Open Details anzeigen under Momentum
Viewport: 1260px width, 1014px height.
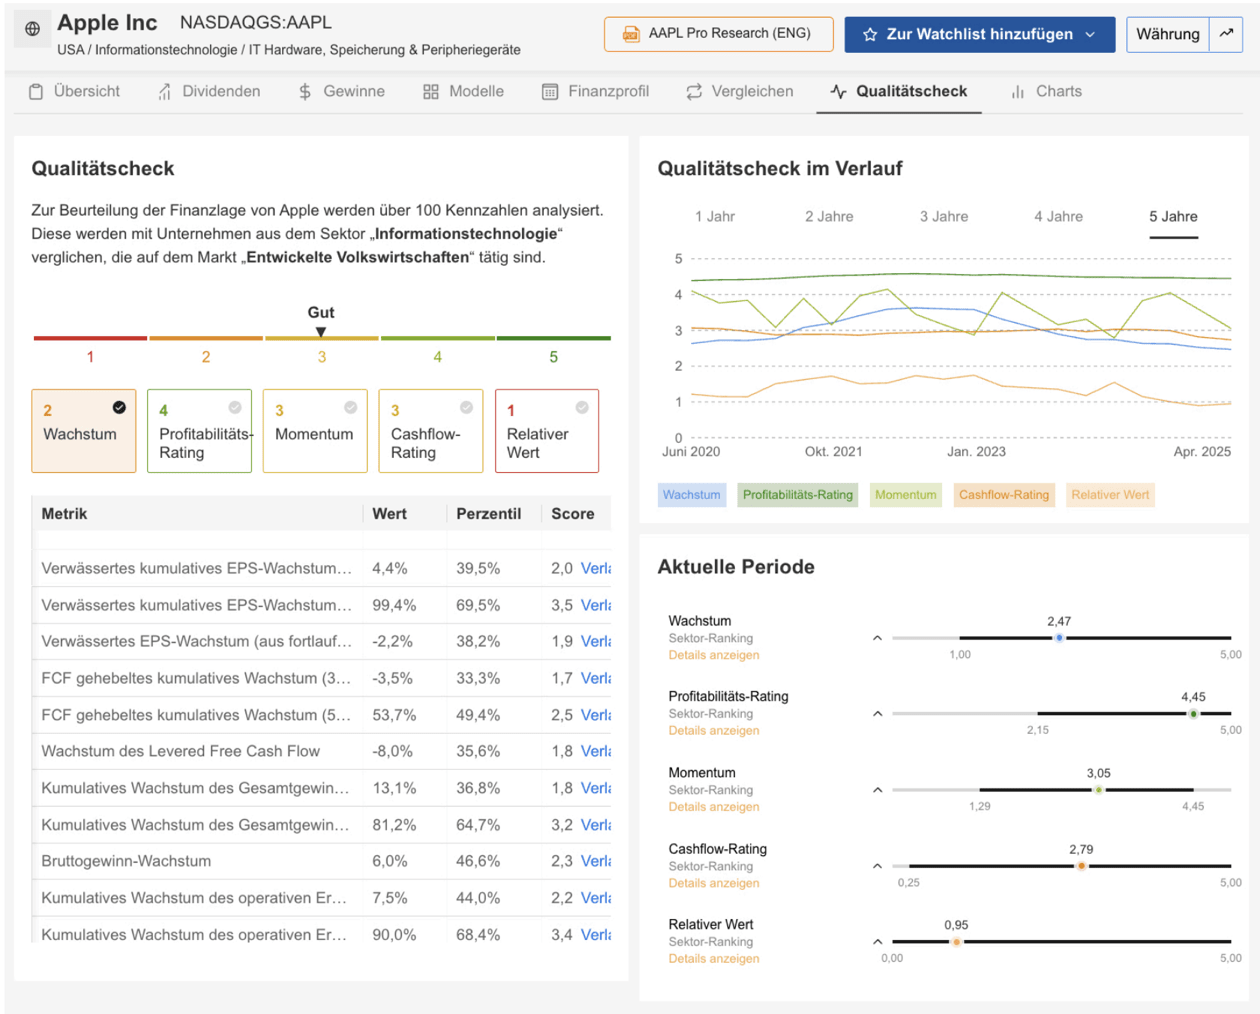[713, 807]
